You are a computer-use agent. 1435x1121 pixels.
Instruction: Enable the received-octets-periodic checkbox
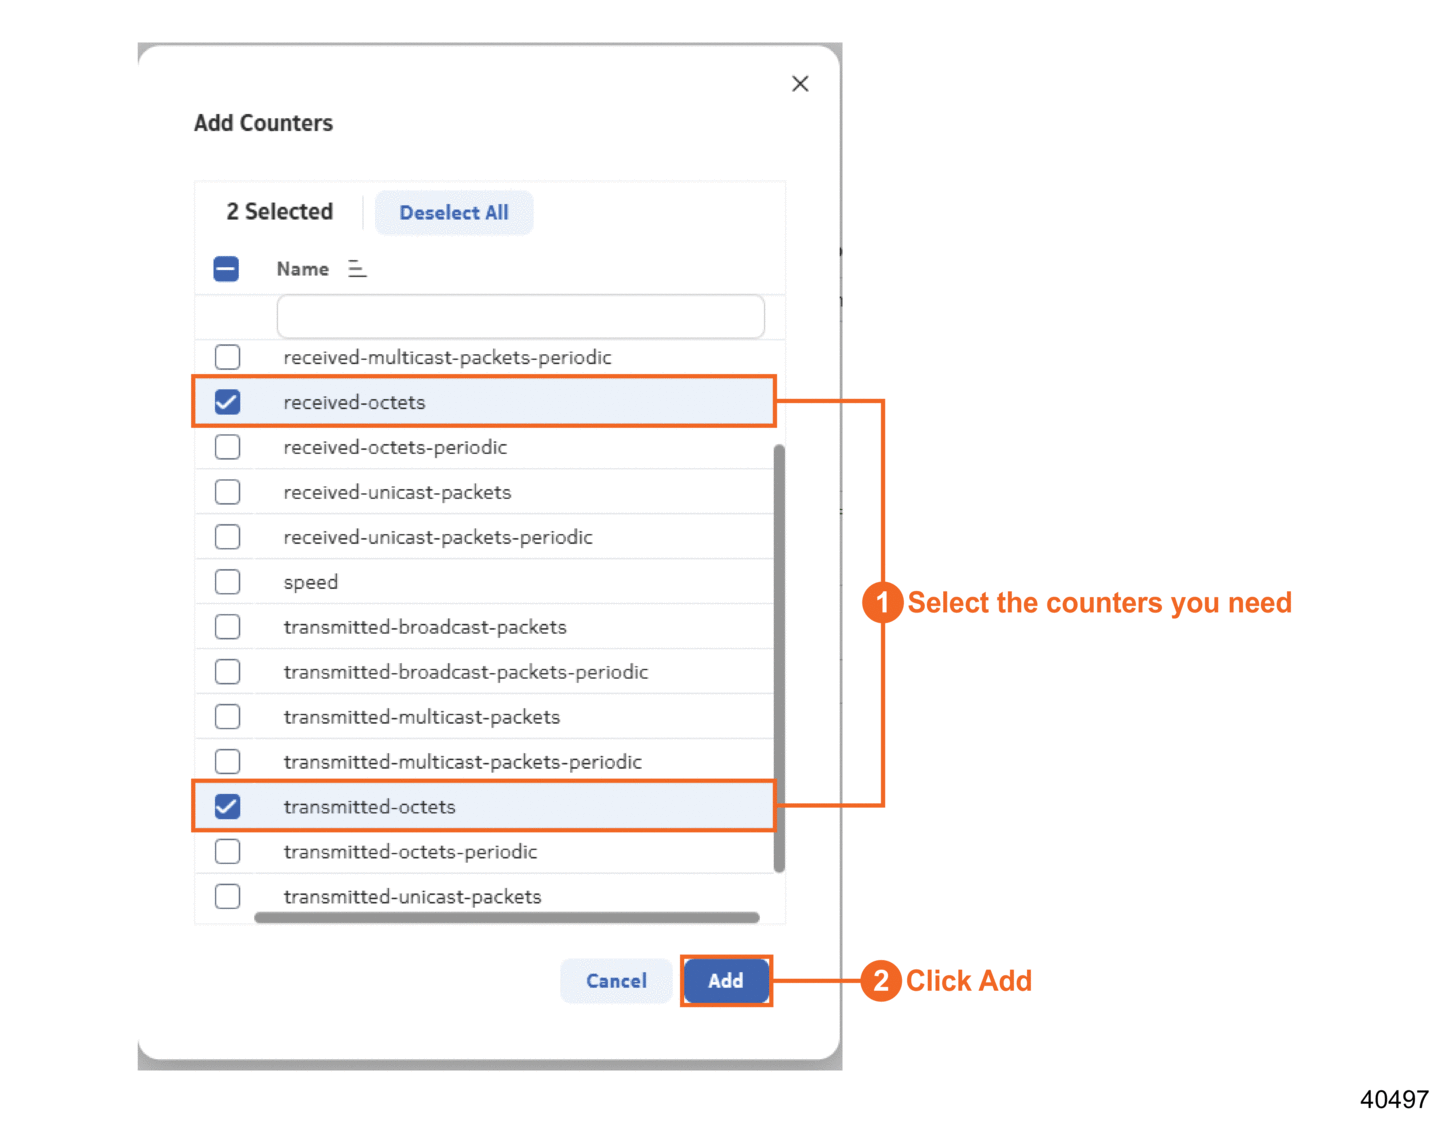point(228,447)
